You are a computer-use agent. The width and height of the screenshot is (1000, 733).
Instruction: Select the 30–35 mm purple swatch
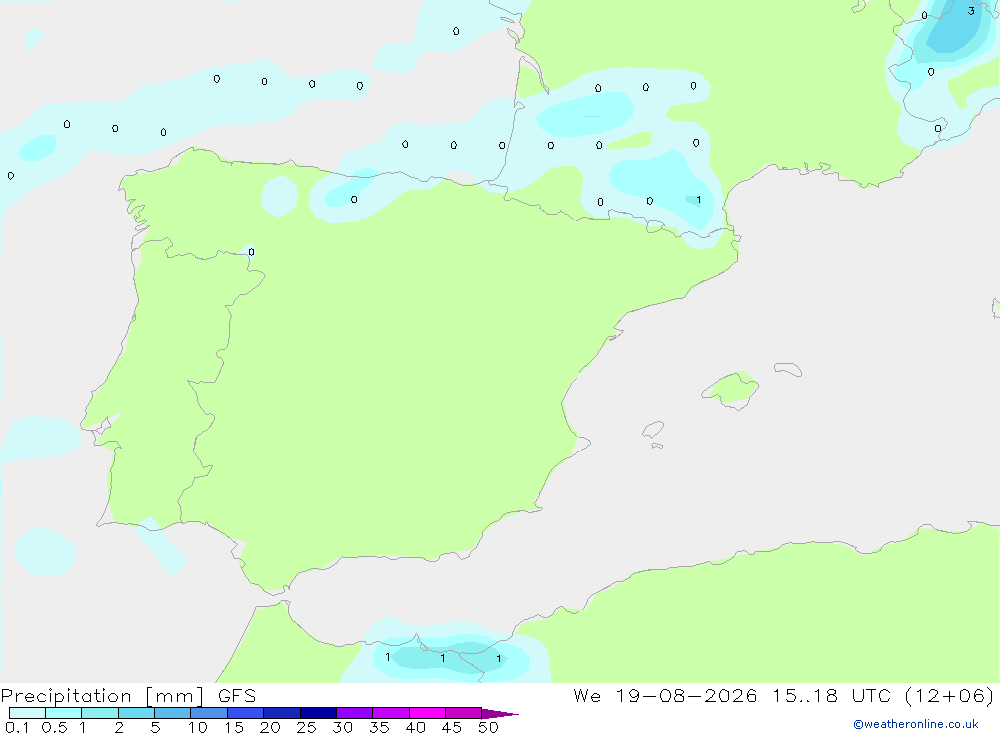pos(355,713)
